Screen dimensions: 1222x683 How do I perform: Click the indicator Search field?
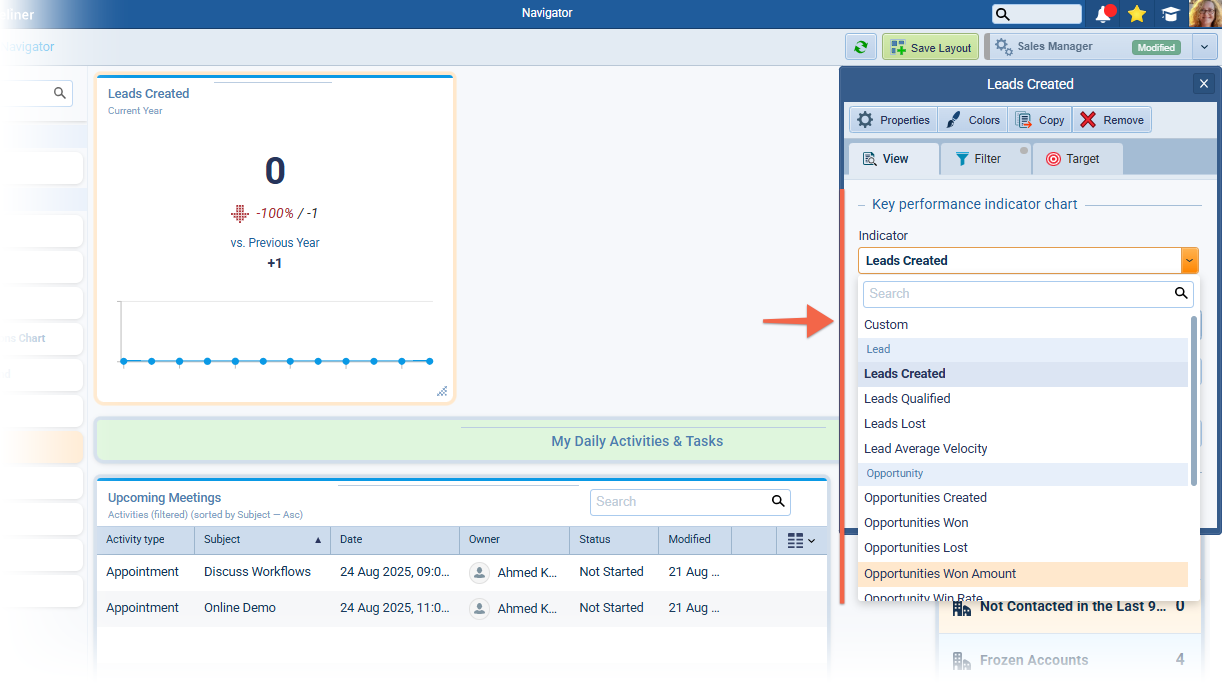point(1017,294)
